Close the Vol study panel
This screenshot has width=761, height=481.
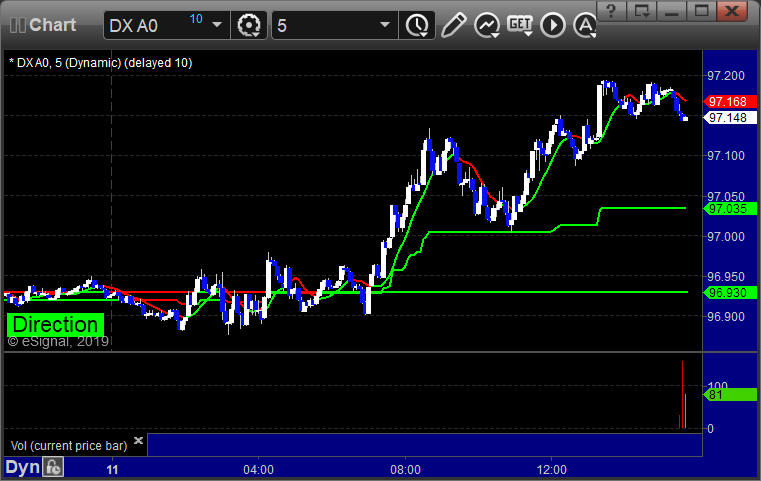(x=138, y=440)
